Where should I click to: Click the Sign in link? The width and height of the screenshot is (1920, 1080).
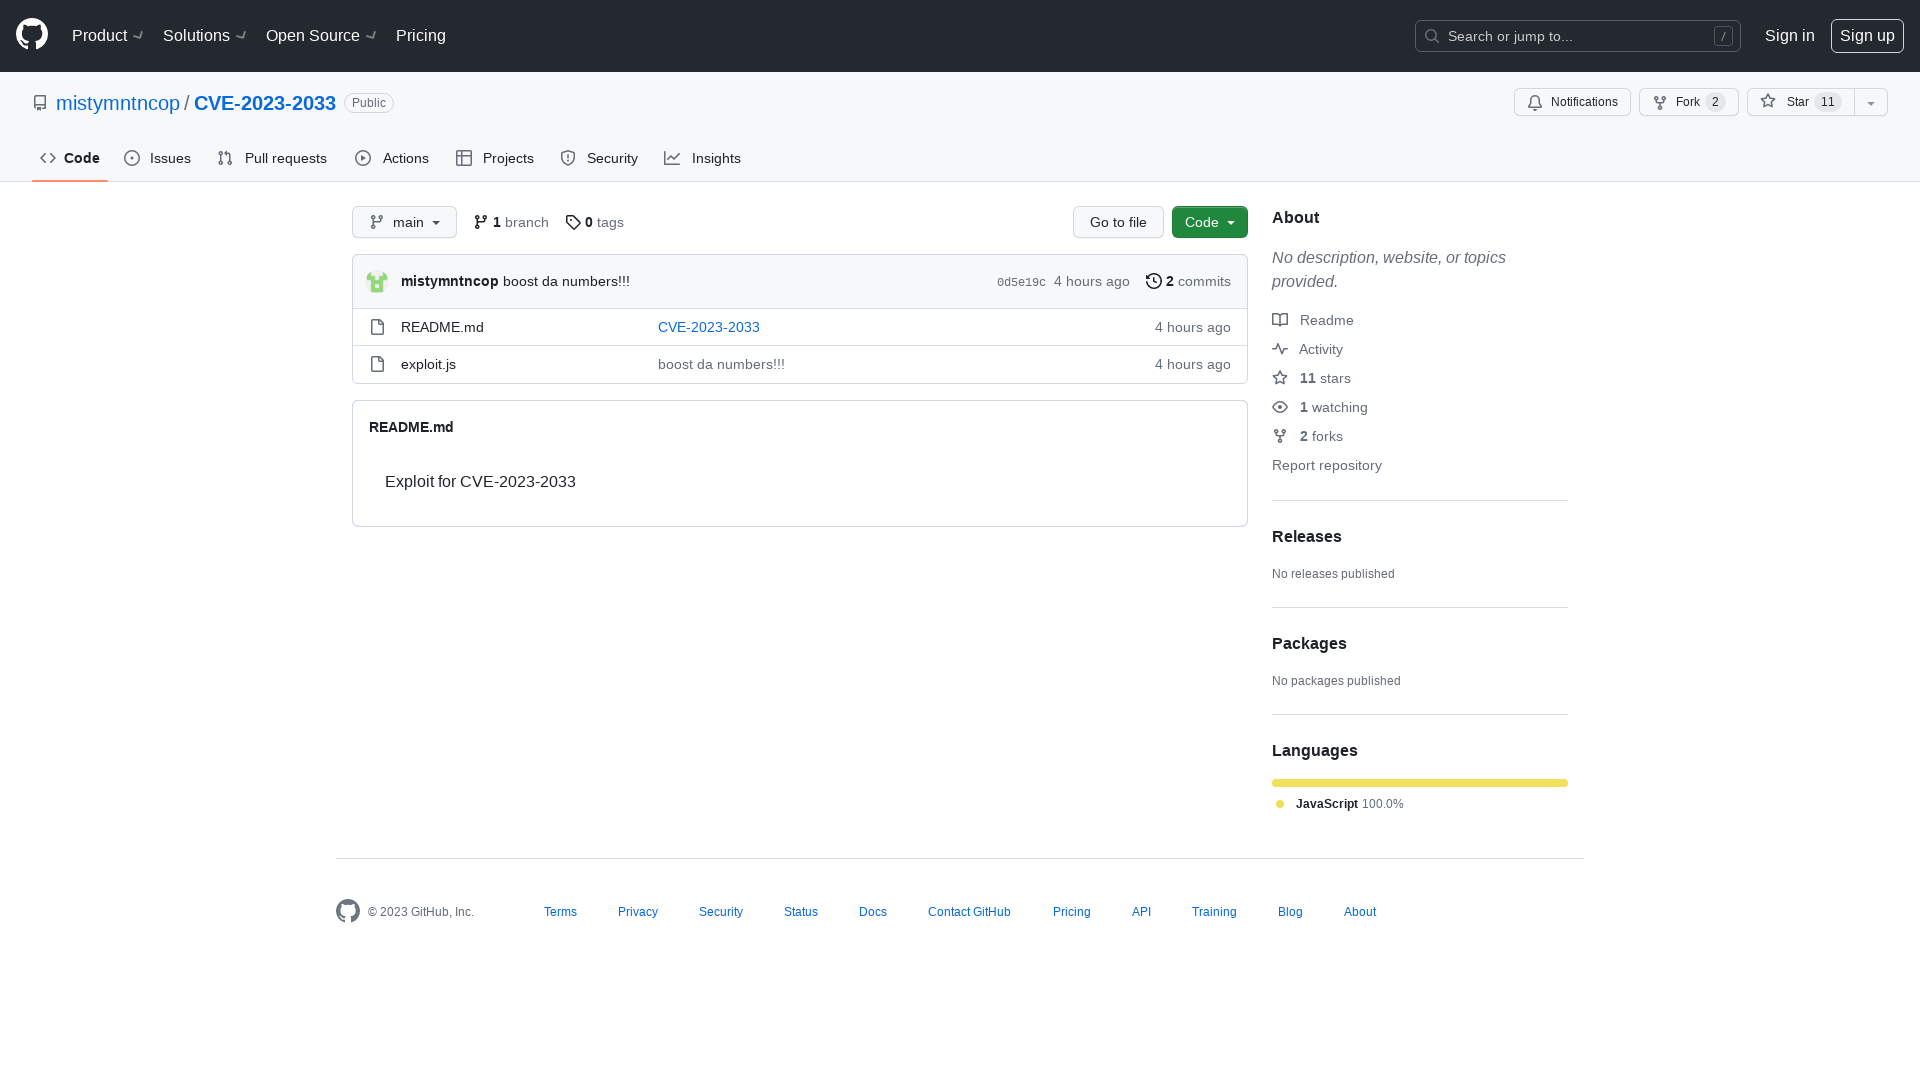(1789, 36)
